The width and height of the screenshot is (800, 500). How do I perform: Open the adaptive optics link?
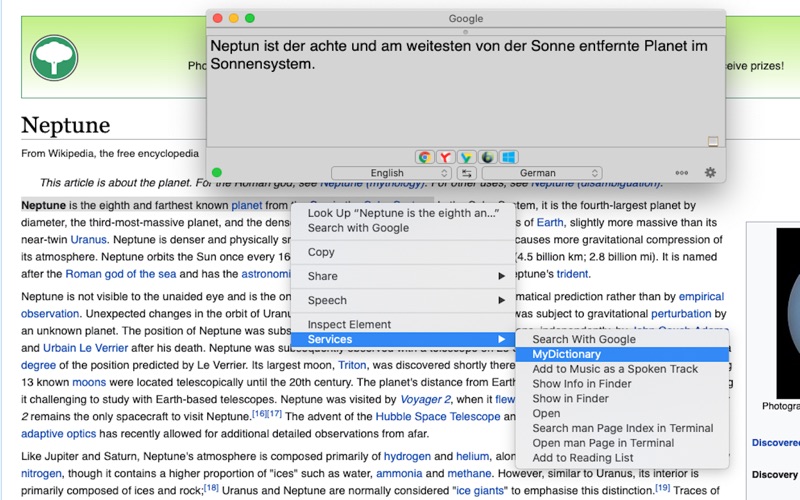click(x=58, y=434)
